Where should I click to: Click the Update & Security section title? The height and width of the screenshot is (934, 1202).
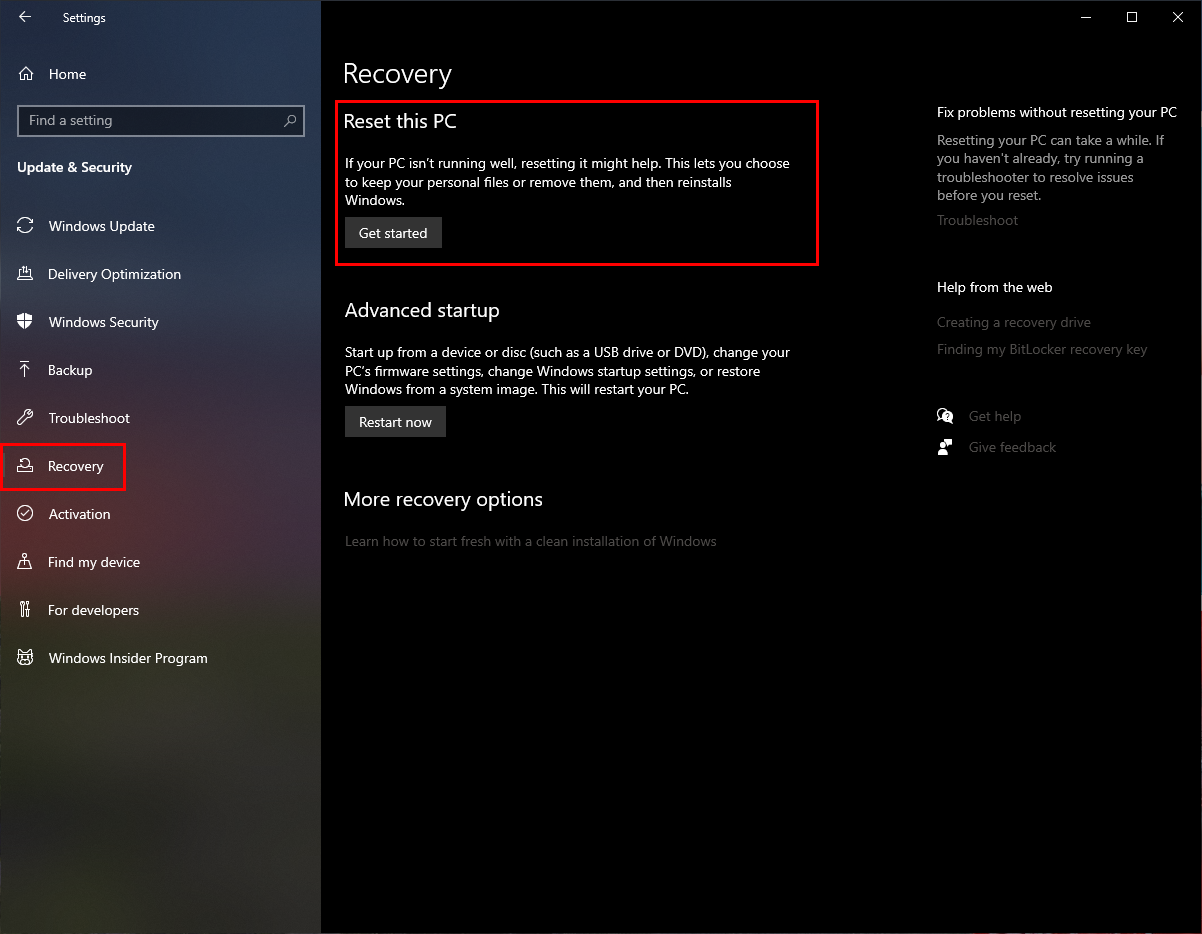(x=75, y=167)
